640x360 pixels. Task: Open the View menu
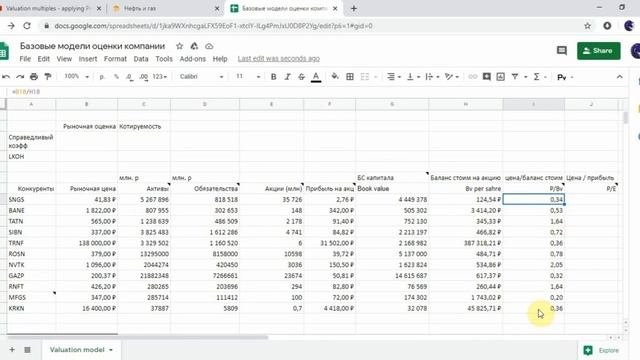[x=64, y=59]
